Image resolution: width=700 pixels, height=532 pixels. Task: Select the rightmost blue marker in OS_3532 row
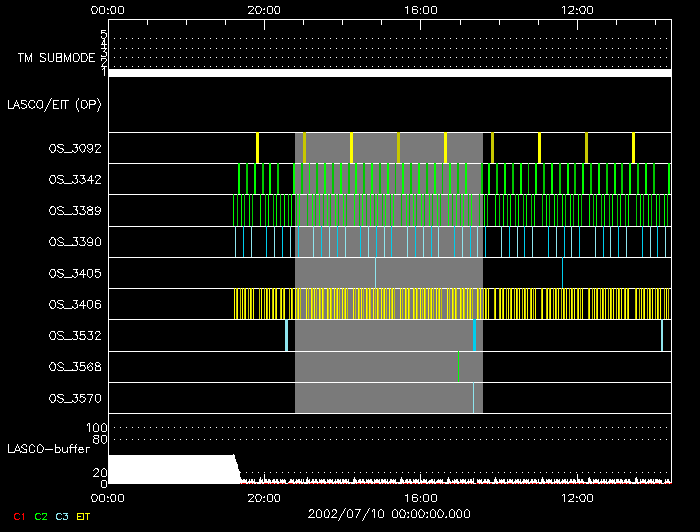662,335
